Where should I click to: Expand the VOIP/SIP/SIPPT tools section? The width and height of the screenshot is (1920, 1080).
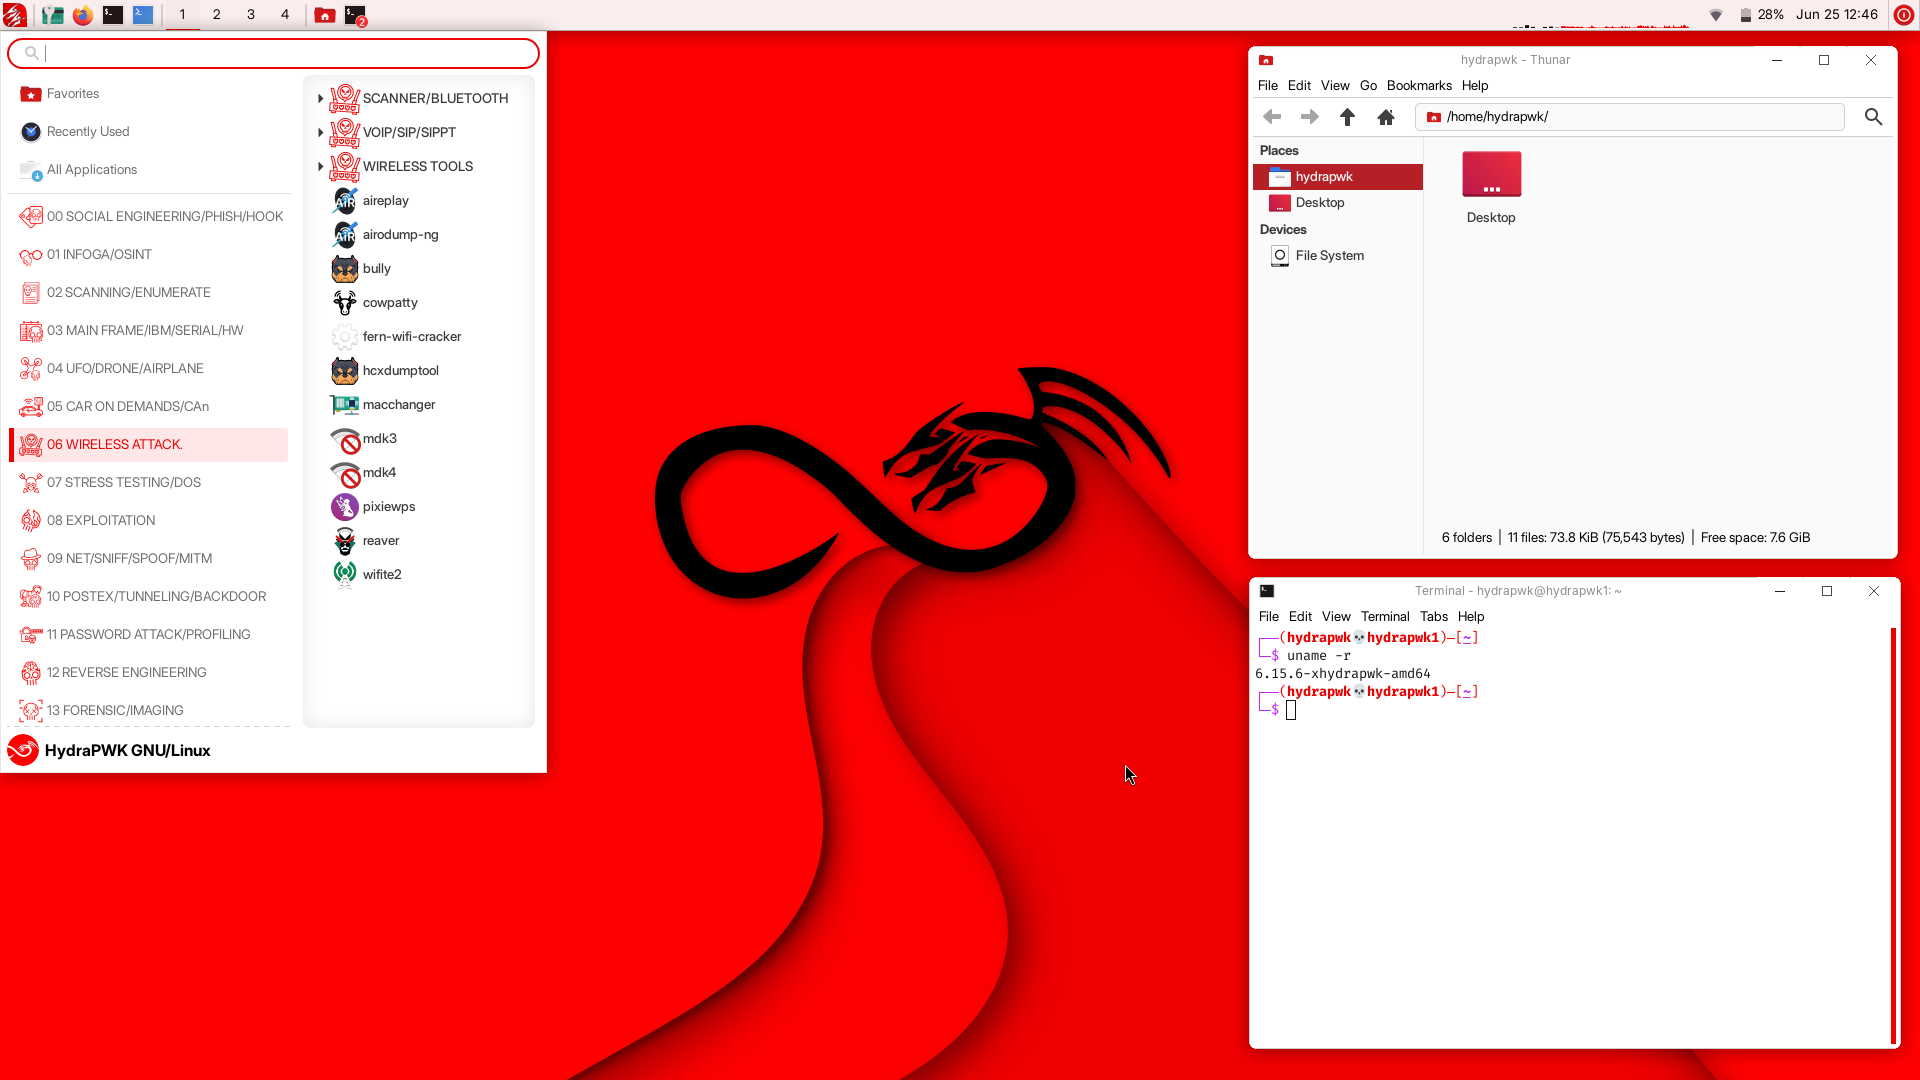(x=321, y=132)
